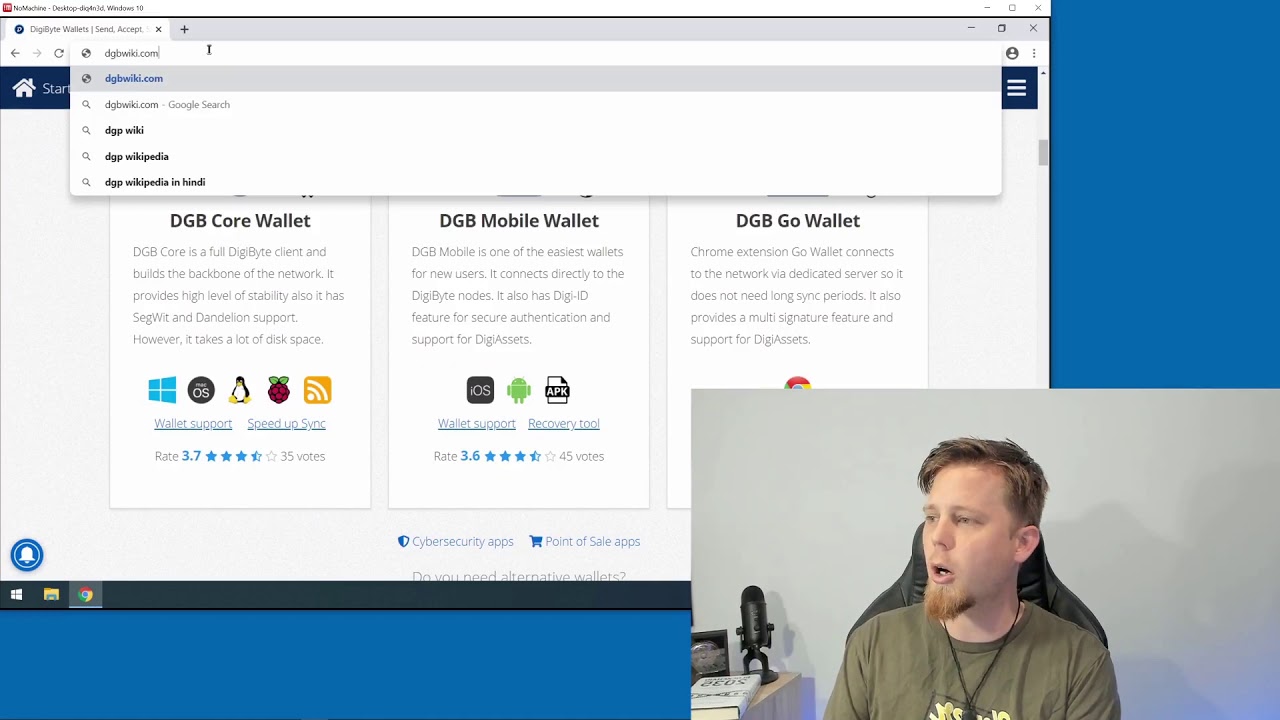
Task: Open Wallet support link under DGB Mobile Wallet
Action: coord(476,424)
